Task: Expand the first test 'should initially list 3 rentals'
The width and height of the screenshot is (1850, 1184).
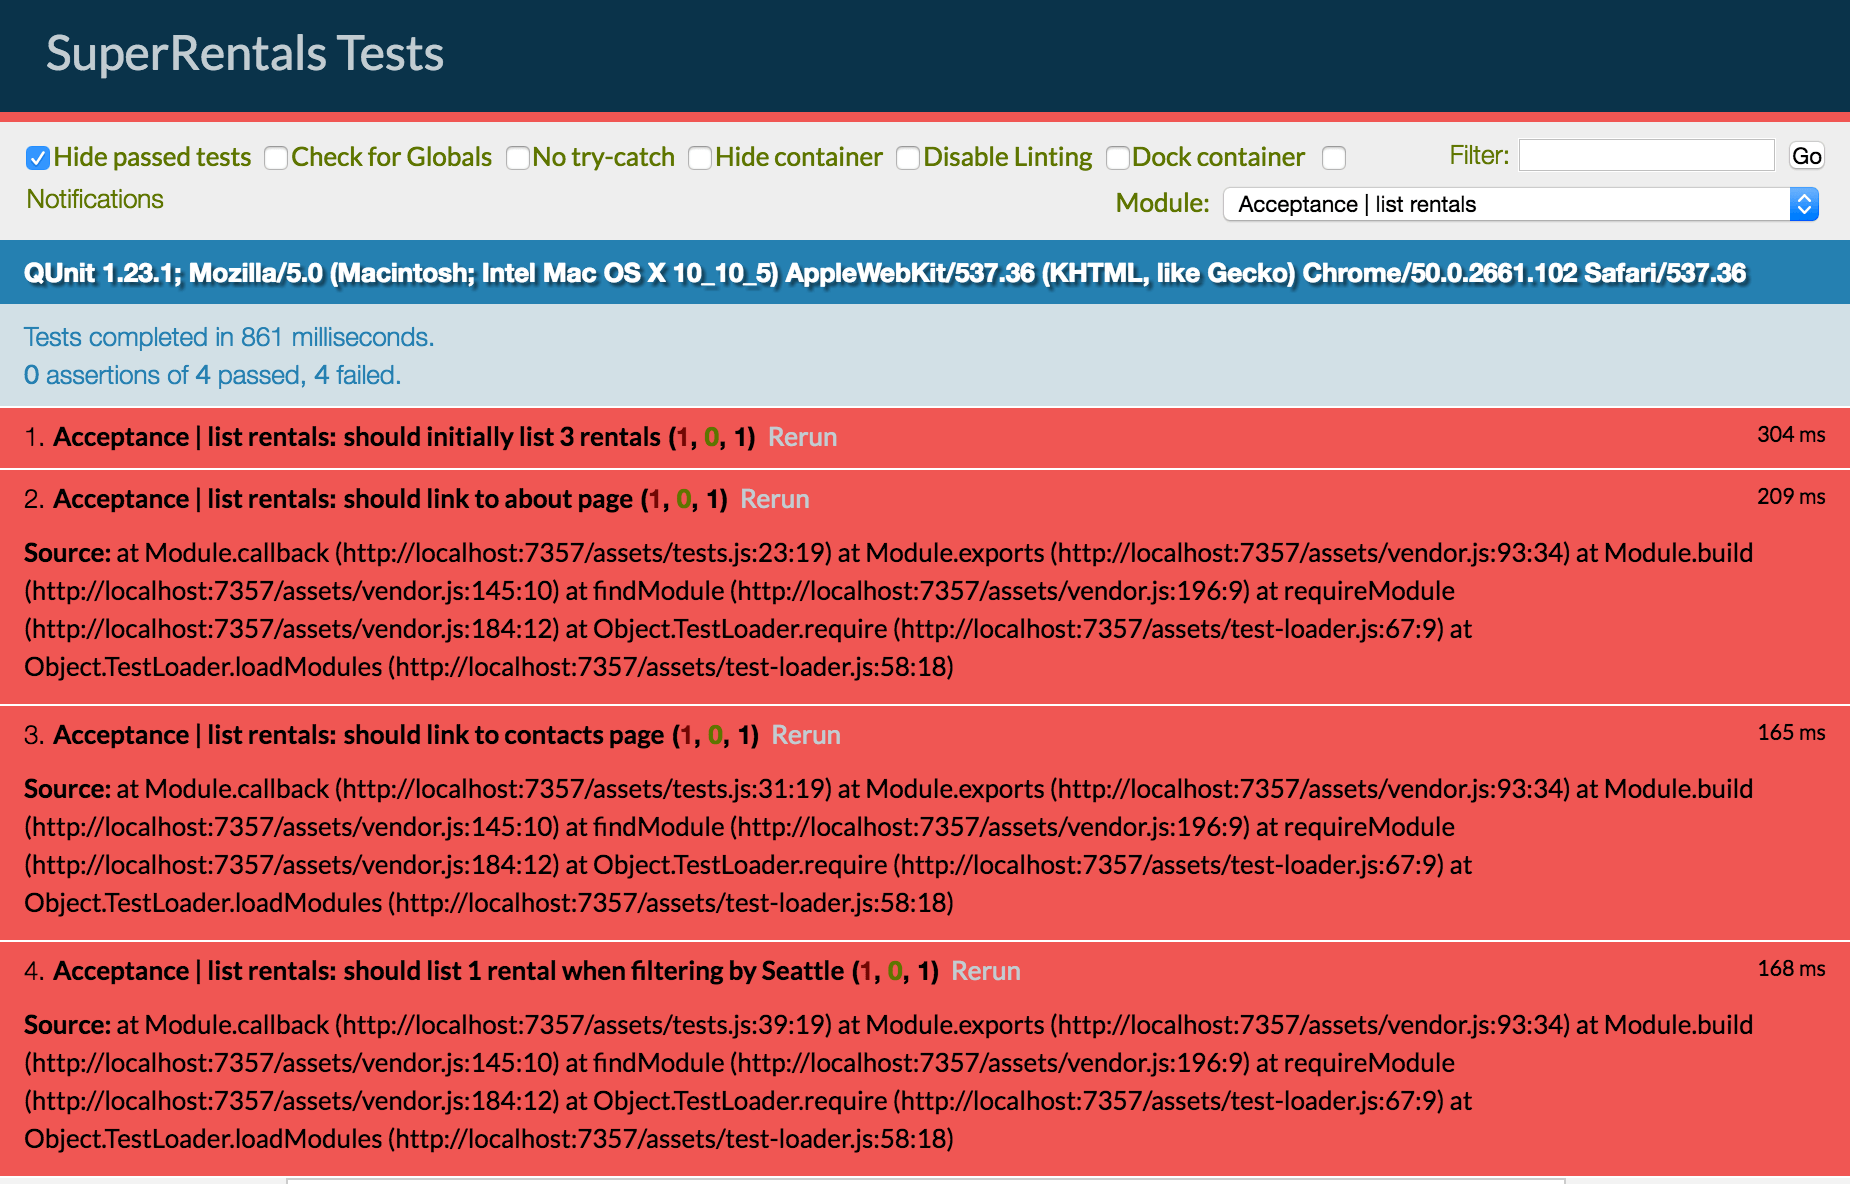Action: click(357, 437)
